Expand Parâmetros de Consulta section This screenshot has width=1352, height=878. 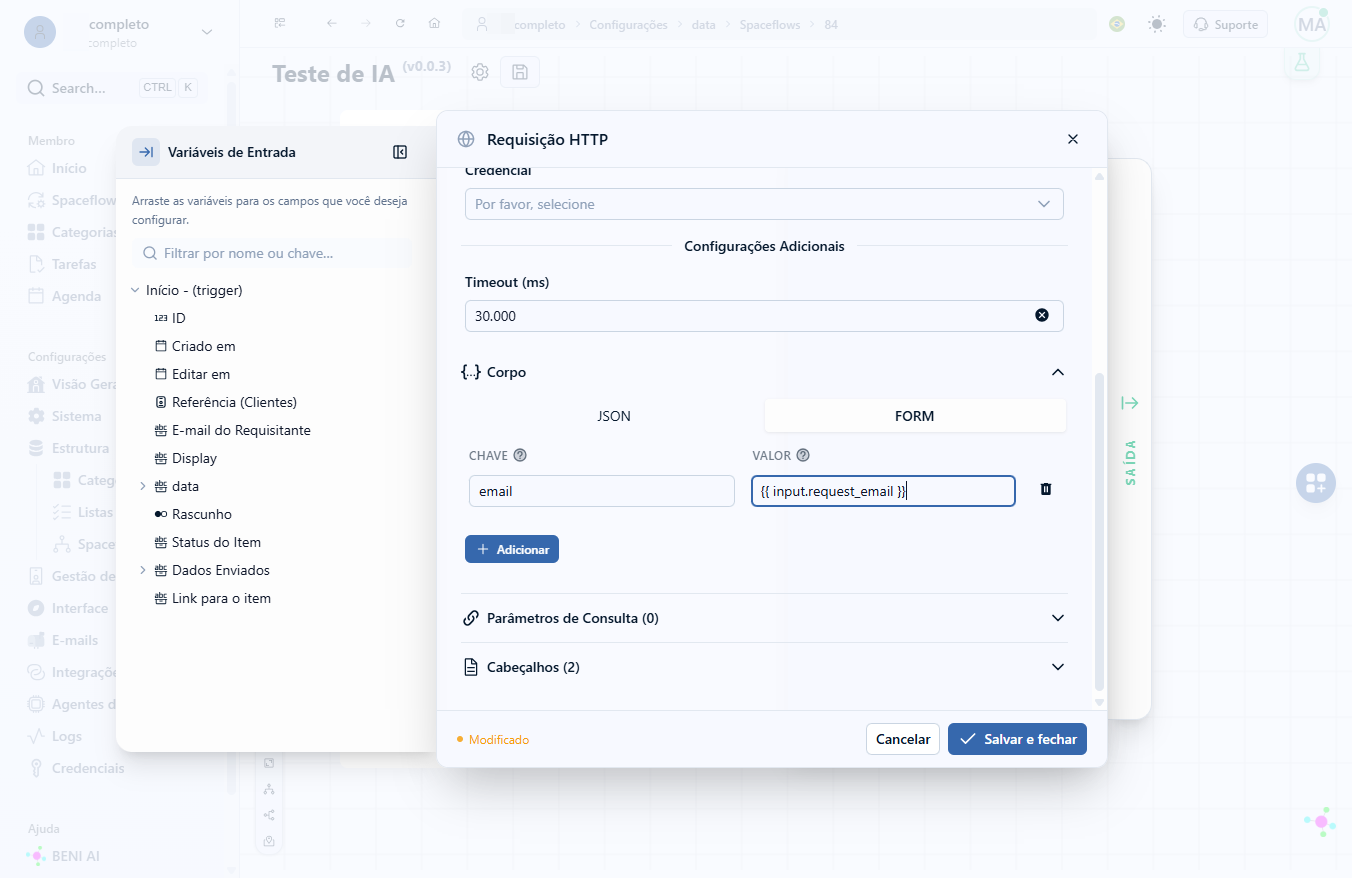(x=764, y=618)
